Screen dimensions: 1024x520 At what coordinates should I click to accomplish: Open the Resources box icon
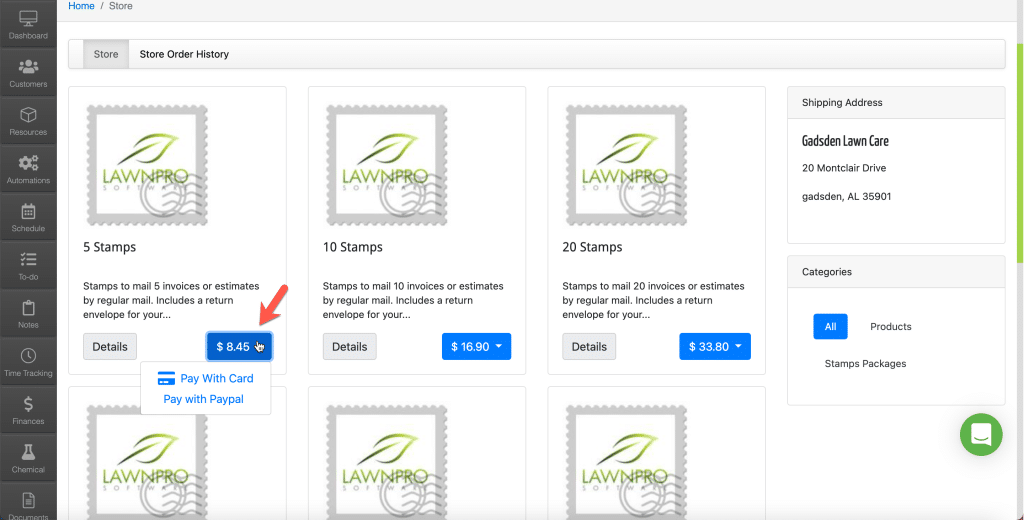(28, 115)
